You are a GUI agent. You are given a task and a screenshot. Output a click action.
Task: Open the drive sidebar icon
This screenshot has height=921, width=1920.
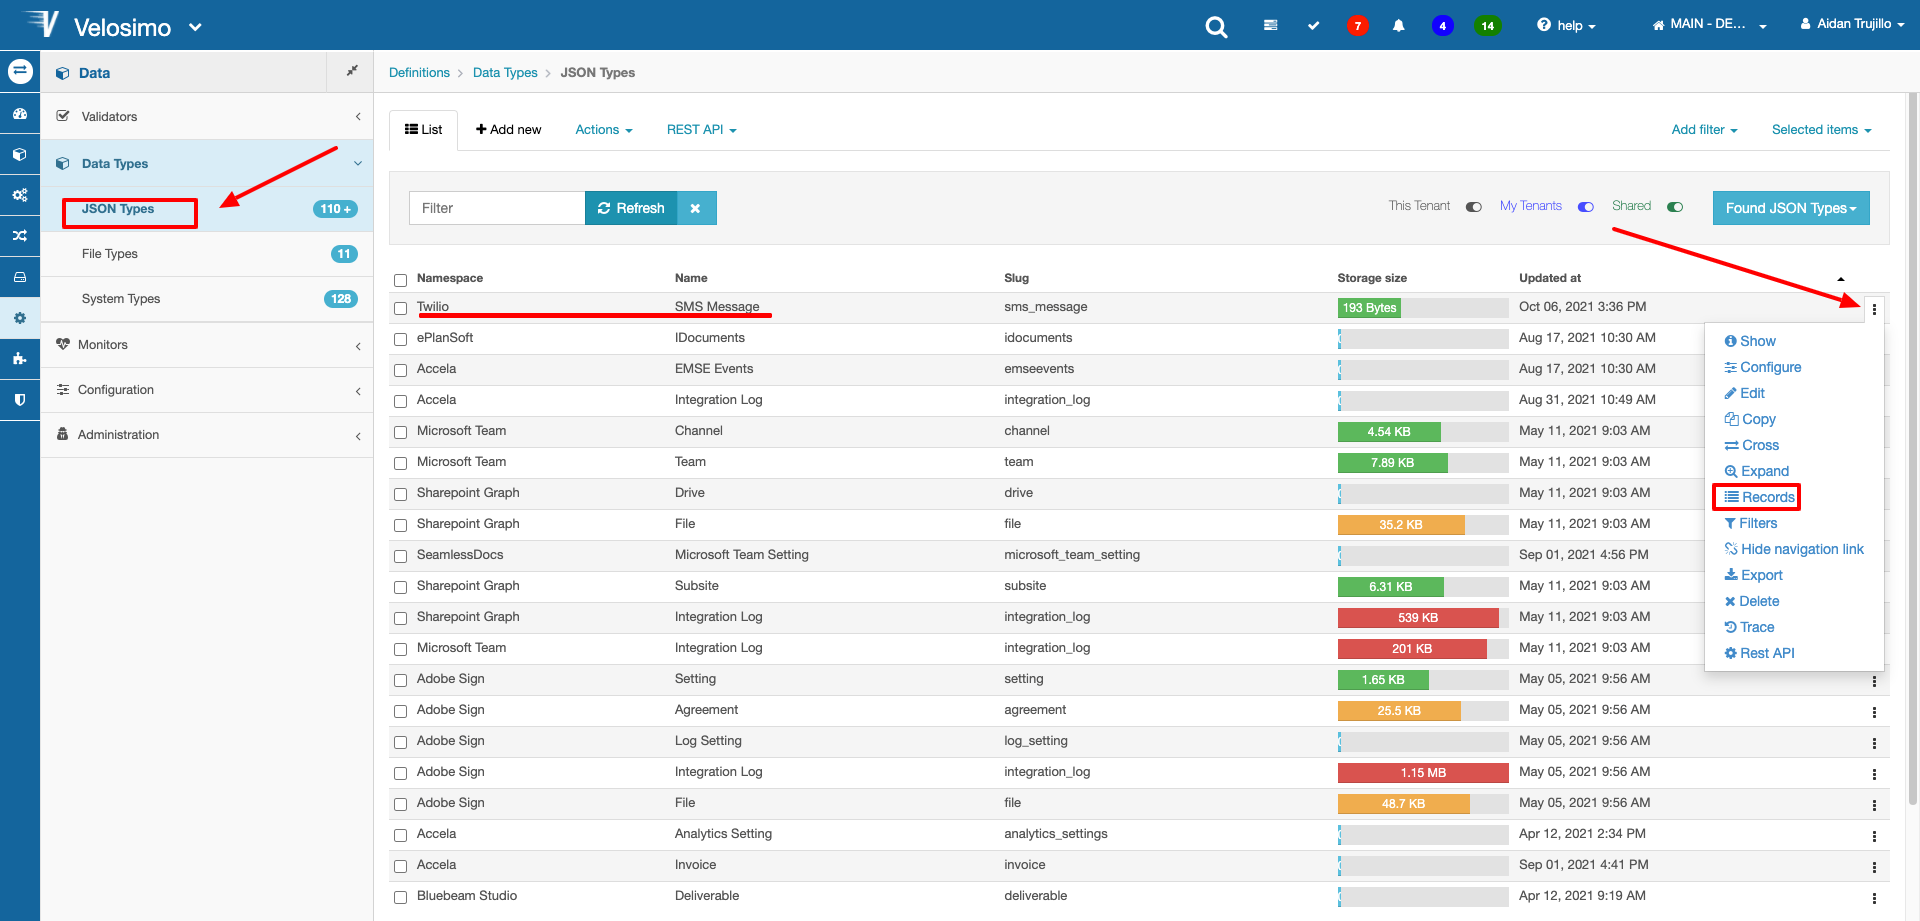pos(20,277)
